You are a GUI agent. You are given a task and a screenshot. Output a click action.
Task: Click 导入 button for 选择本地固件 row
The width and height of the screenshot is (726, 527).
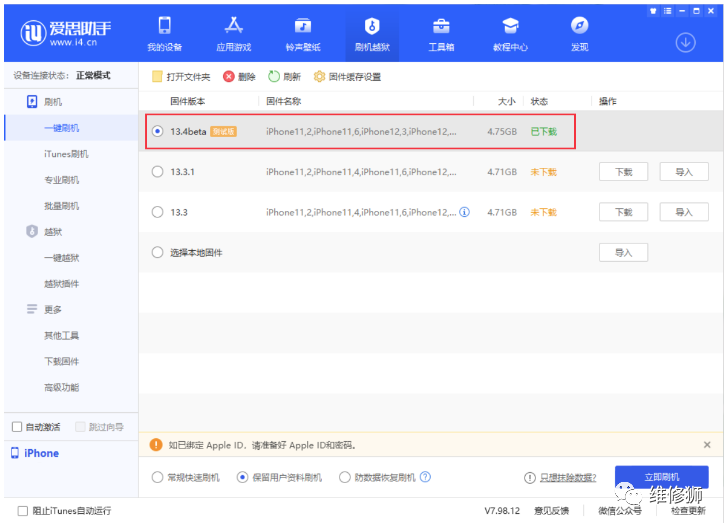(623, 252)
